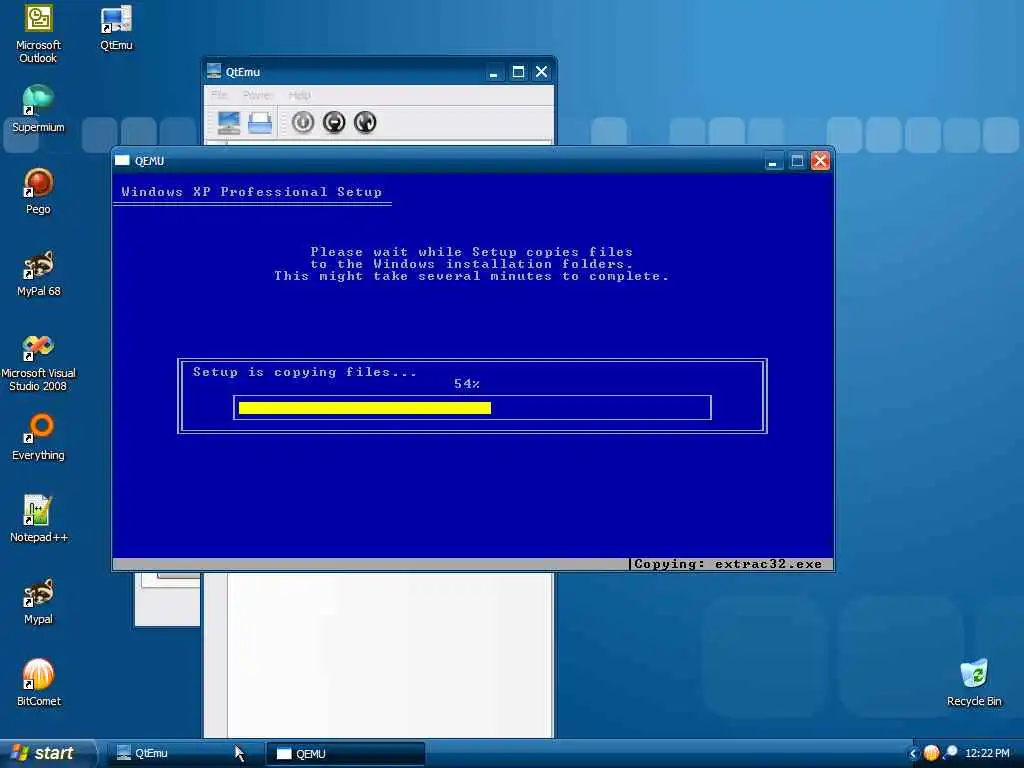Select the MyPal 68 desktop icon
Viewport: 1024px width, 768px height.
[38, 273]
